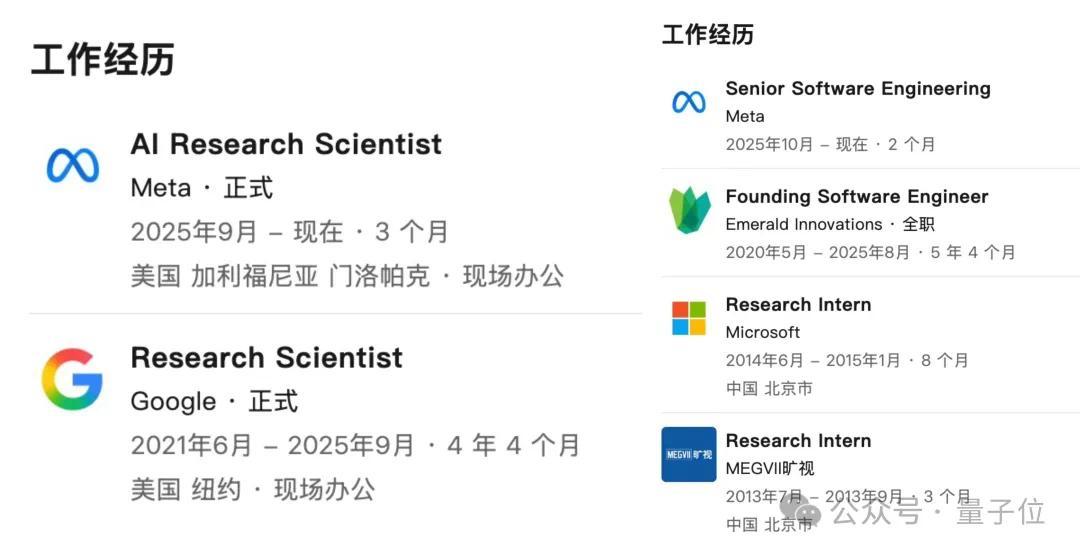Image resolution: width=1080 pixels, height=555 pixels.
Task: Click the Google · 正式 company text
Action: (214, 402)
